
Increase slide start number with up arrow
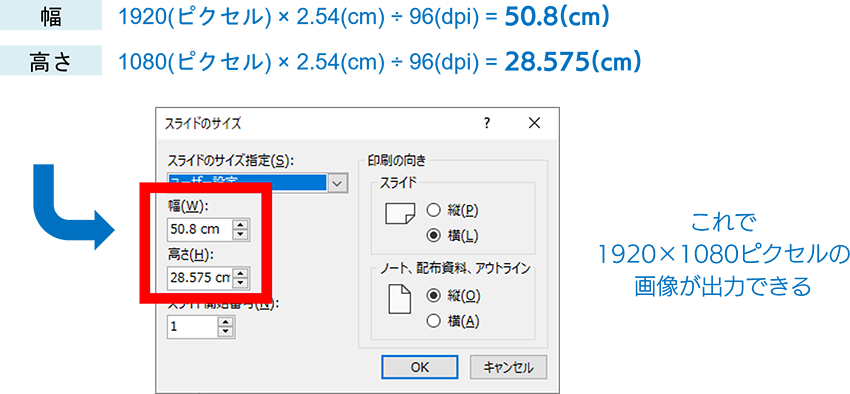[226, 321]
